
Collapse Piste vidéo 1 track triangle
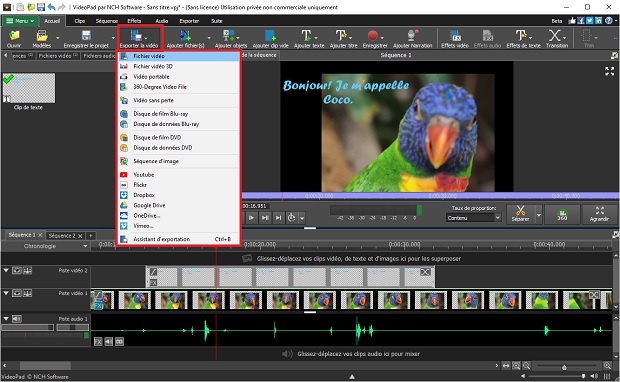(x=6, y=293)
